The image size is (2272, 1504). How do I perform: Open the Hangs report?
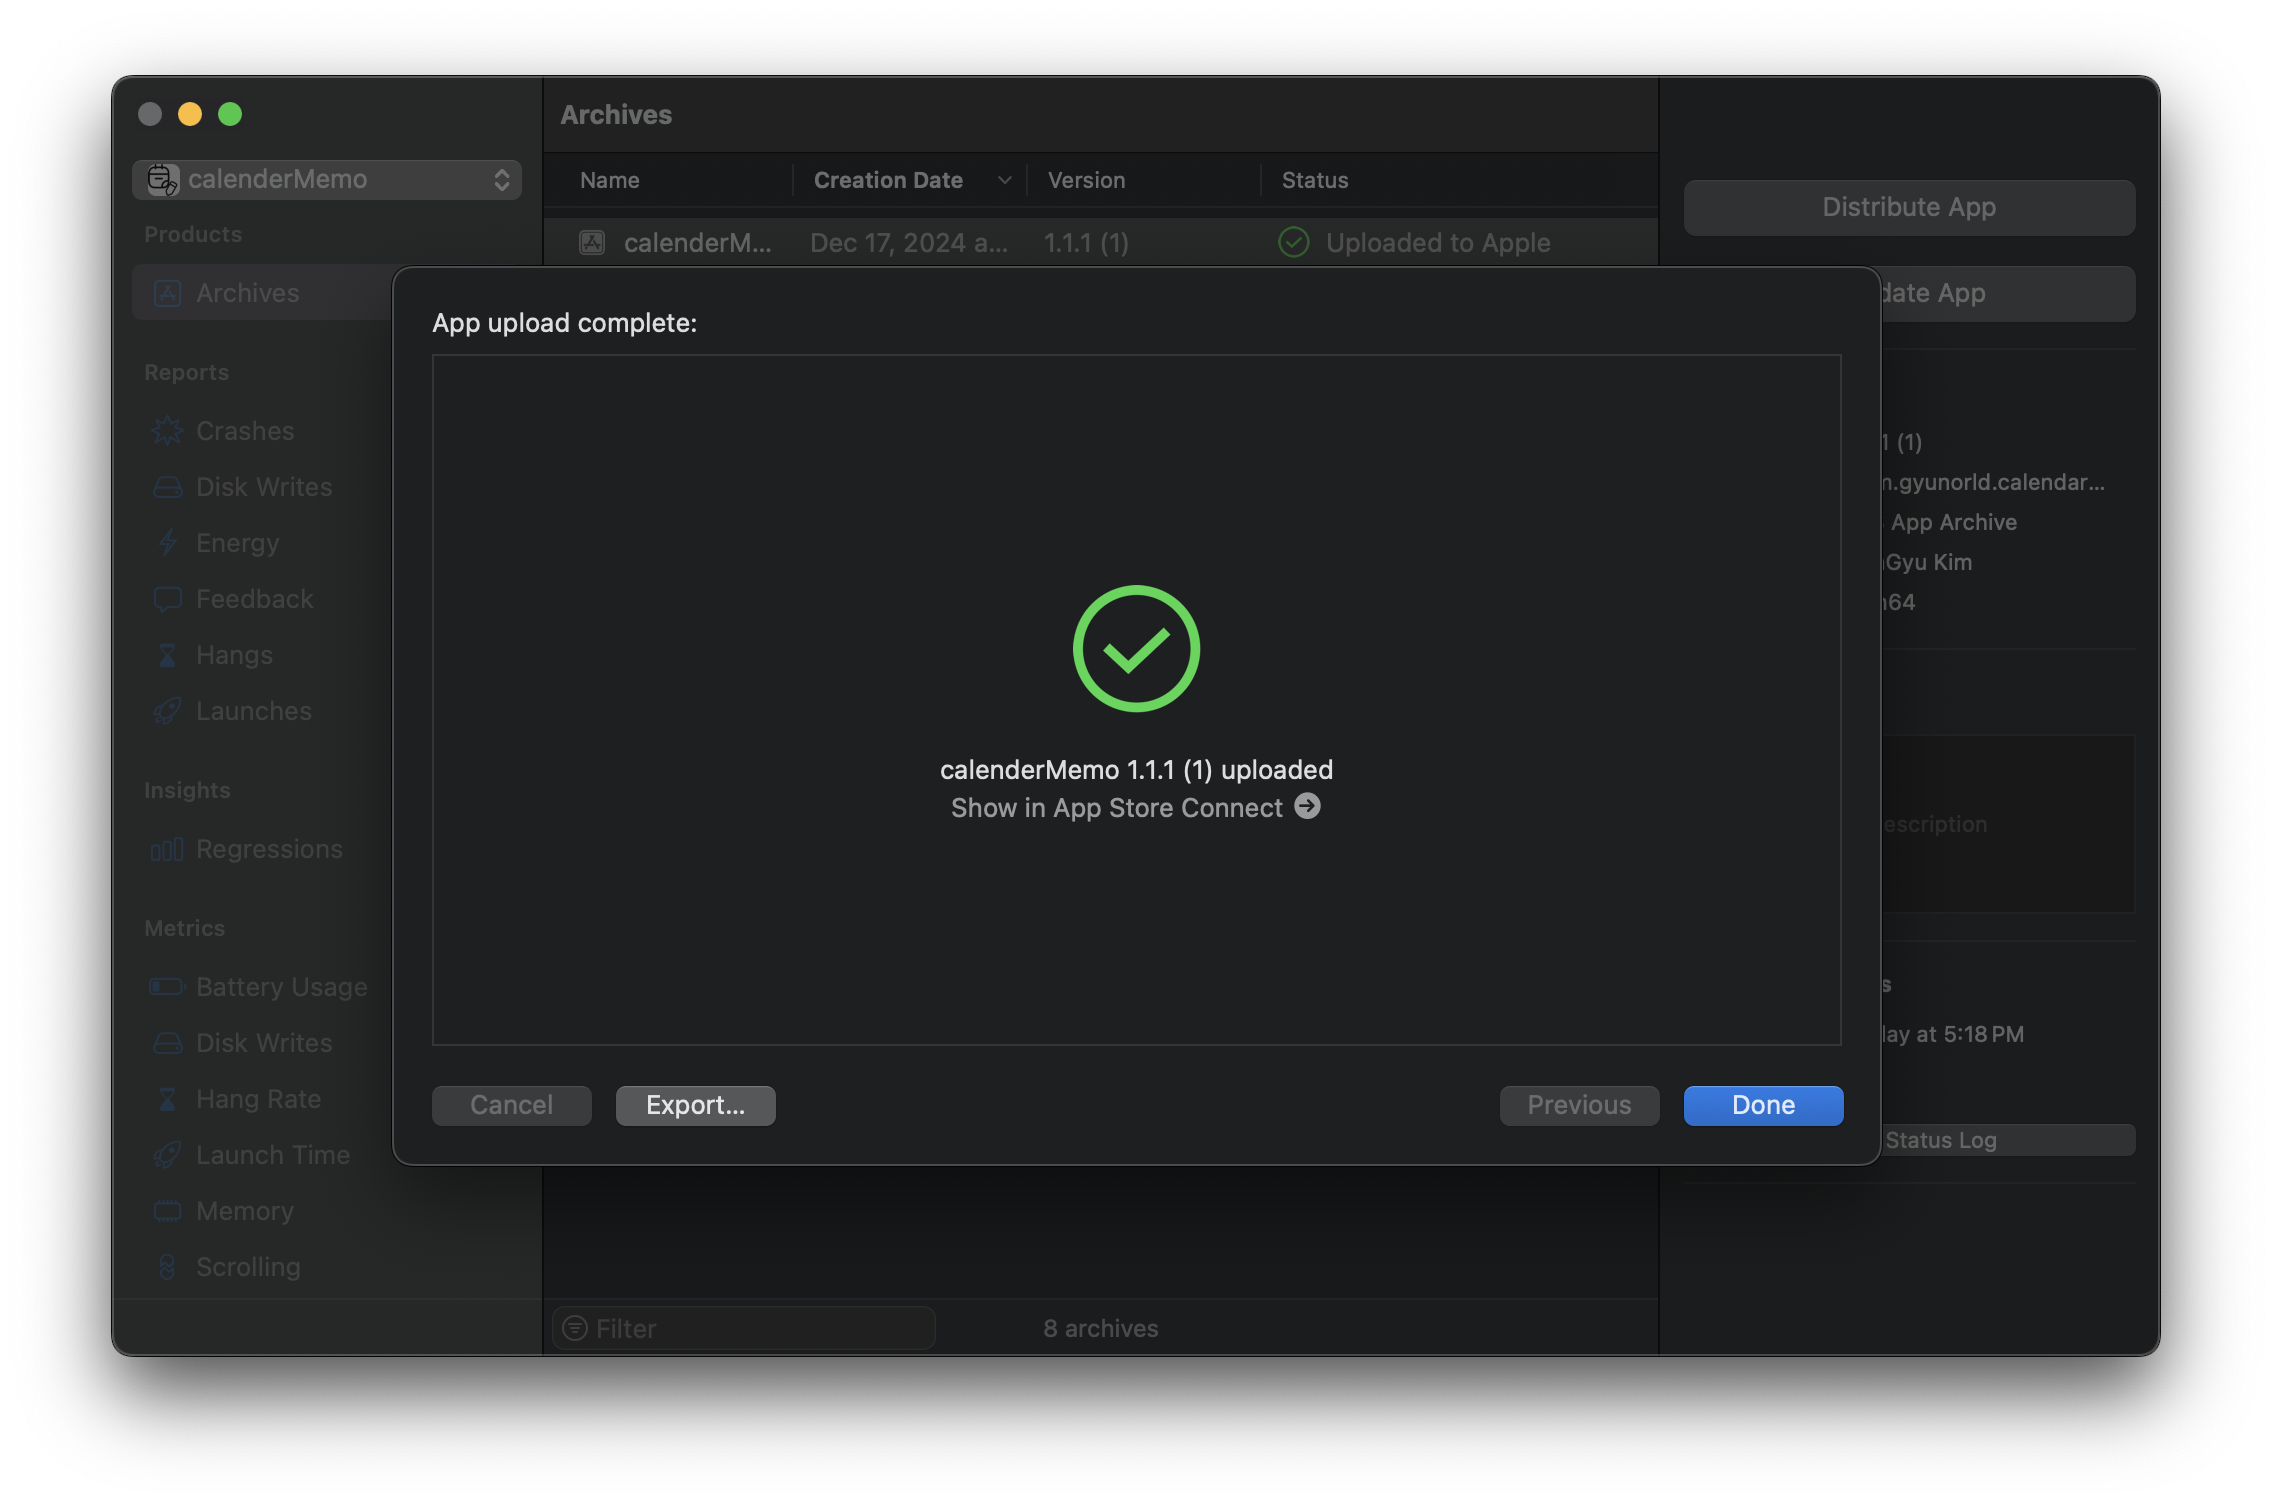coord(234,655)
